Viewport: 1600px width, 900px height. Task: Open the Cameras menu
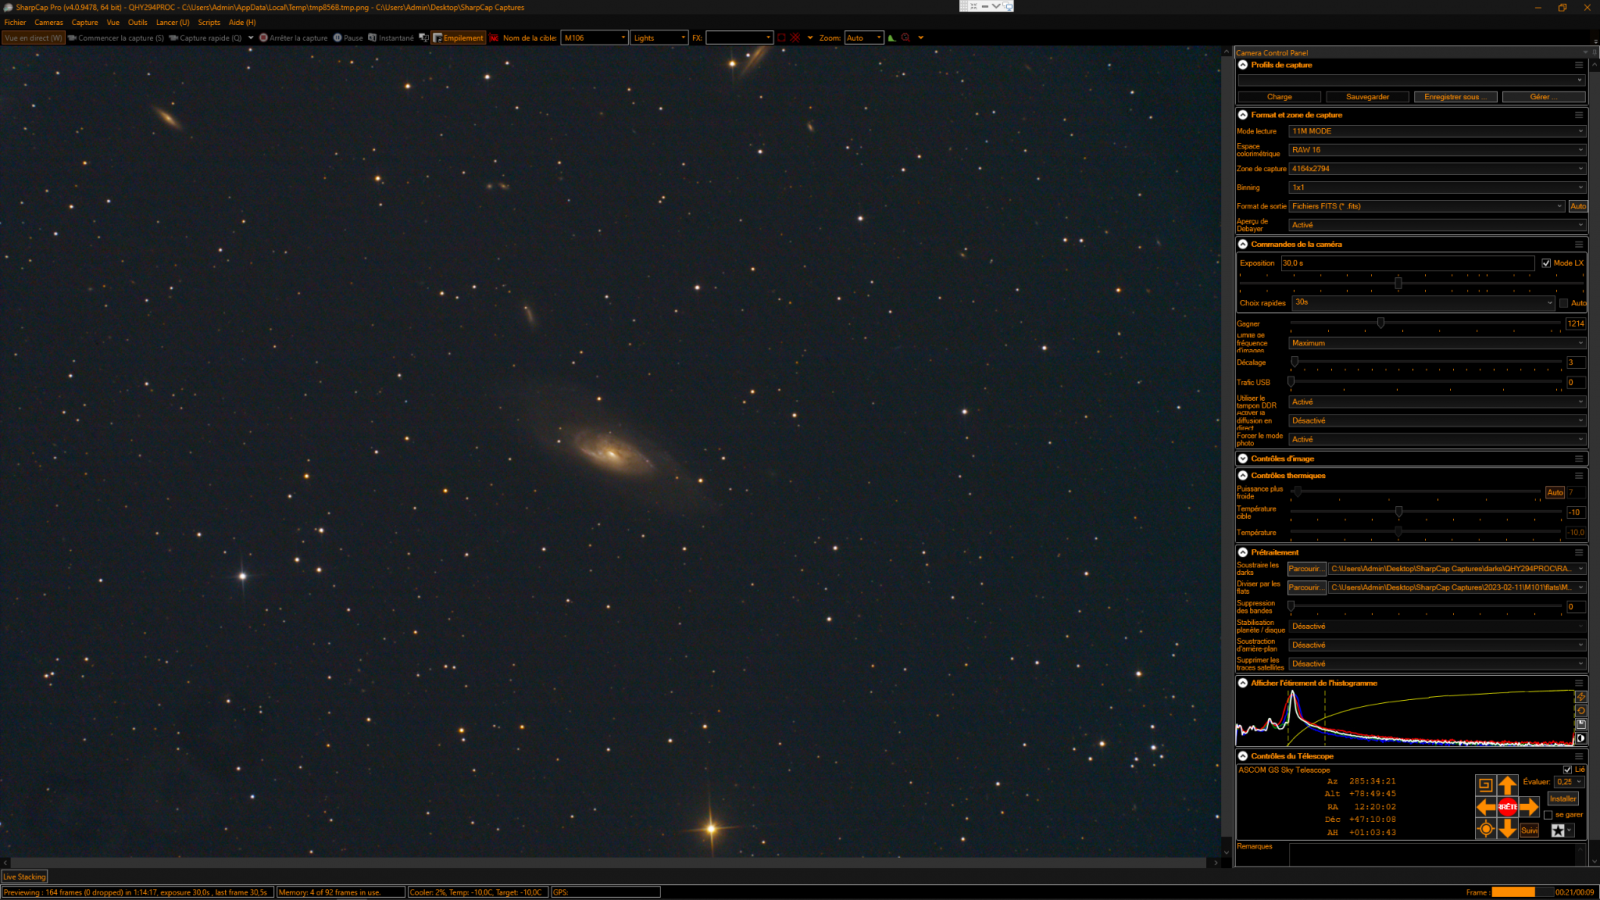point(49,22)
